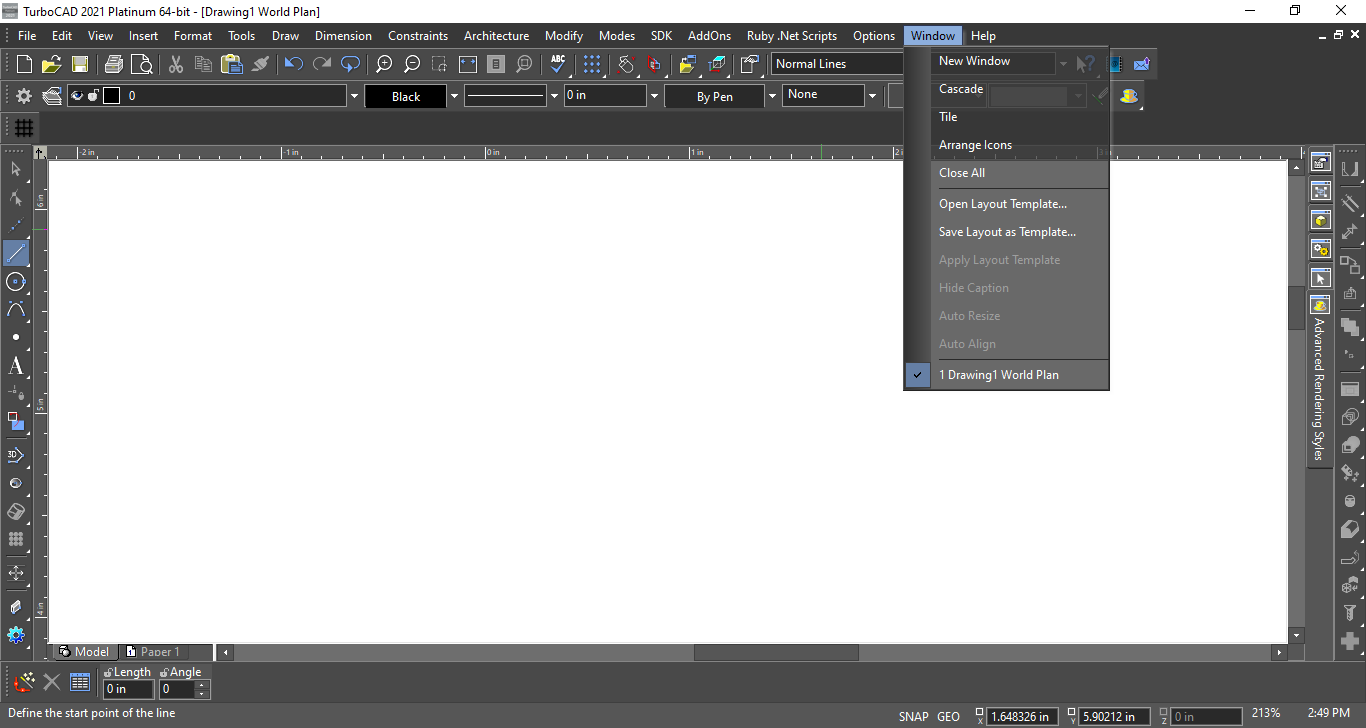Viewport: 1366px width, 728px height.
Task: Toggle SNAP mode in status bar
Action: (913, 716)
